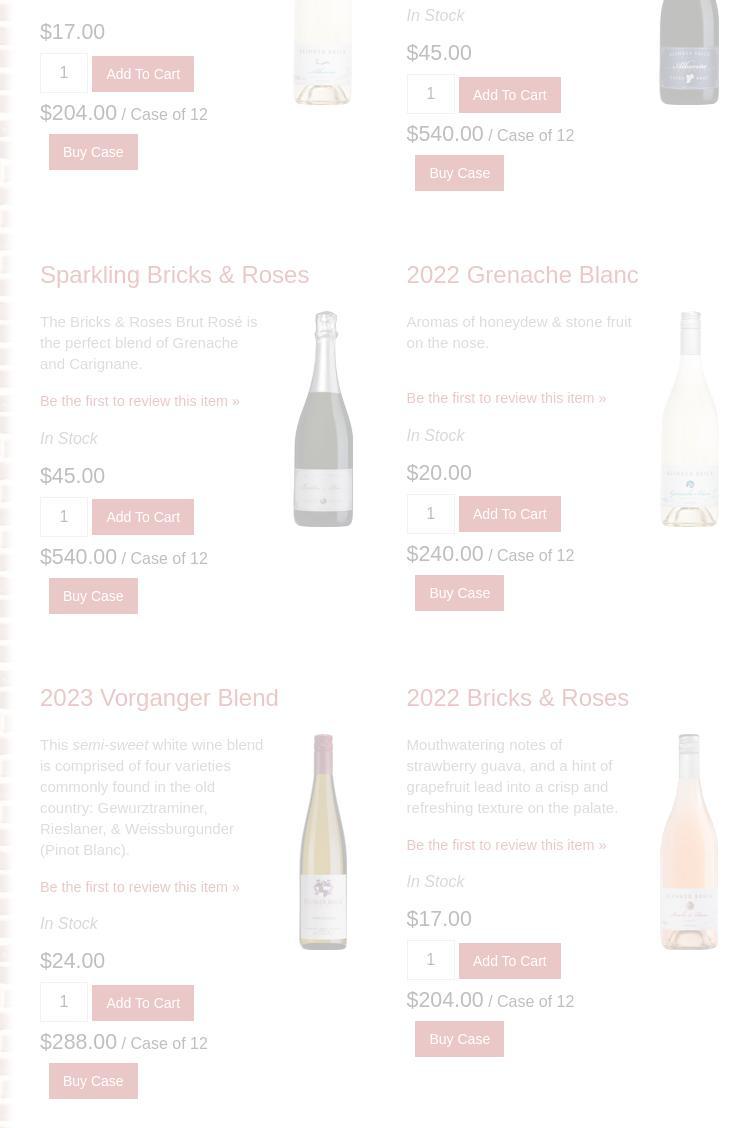Add Sparkling Bricks & Roses to cart
The width and height of the screenshot is (745, 1128).
tap(143, 517)
